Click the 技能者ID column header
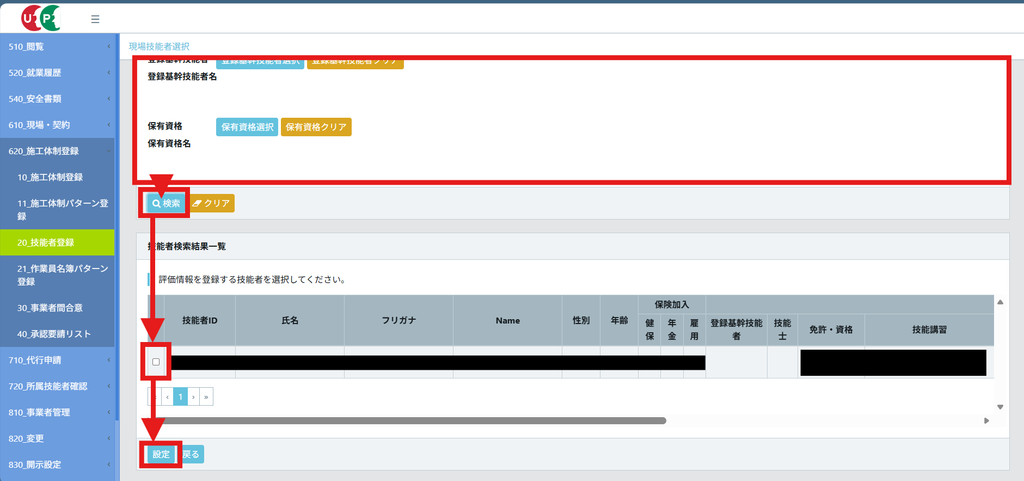The width and height of the screenshot is (1024, 481). coord(200,320)
